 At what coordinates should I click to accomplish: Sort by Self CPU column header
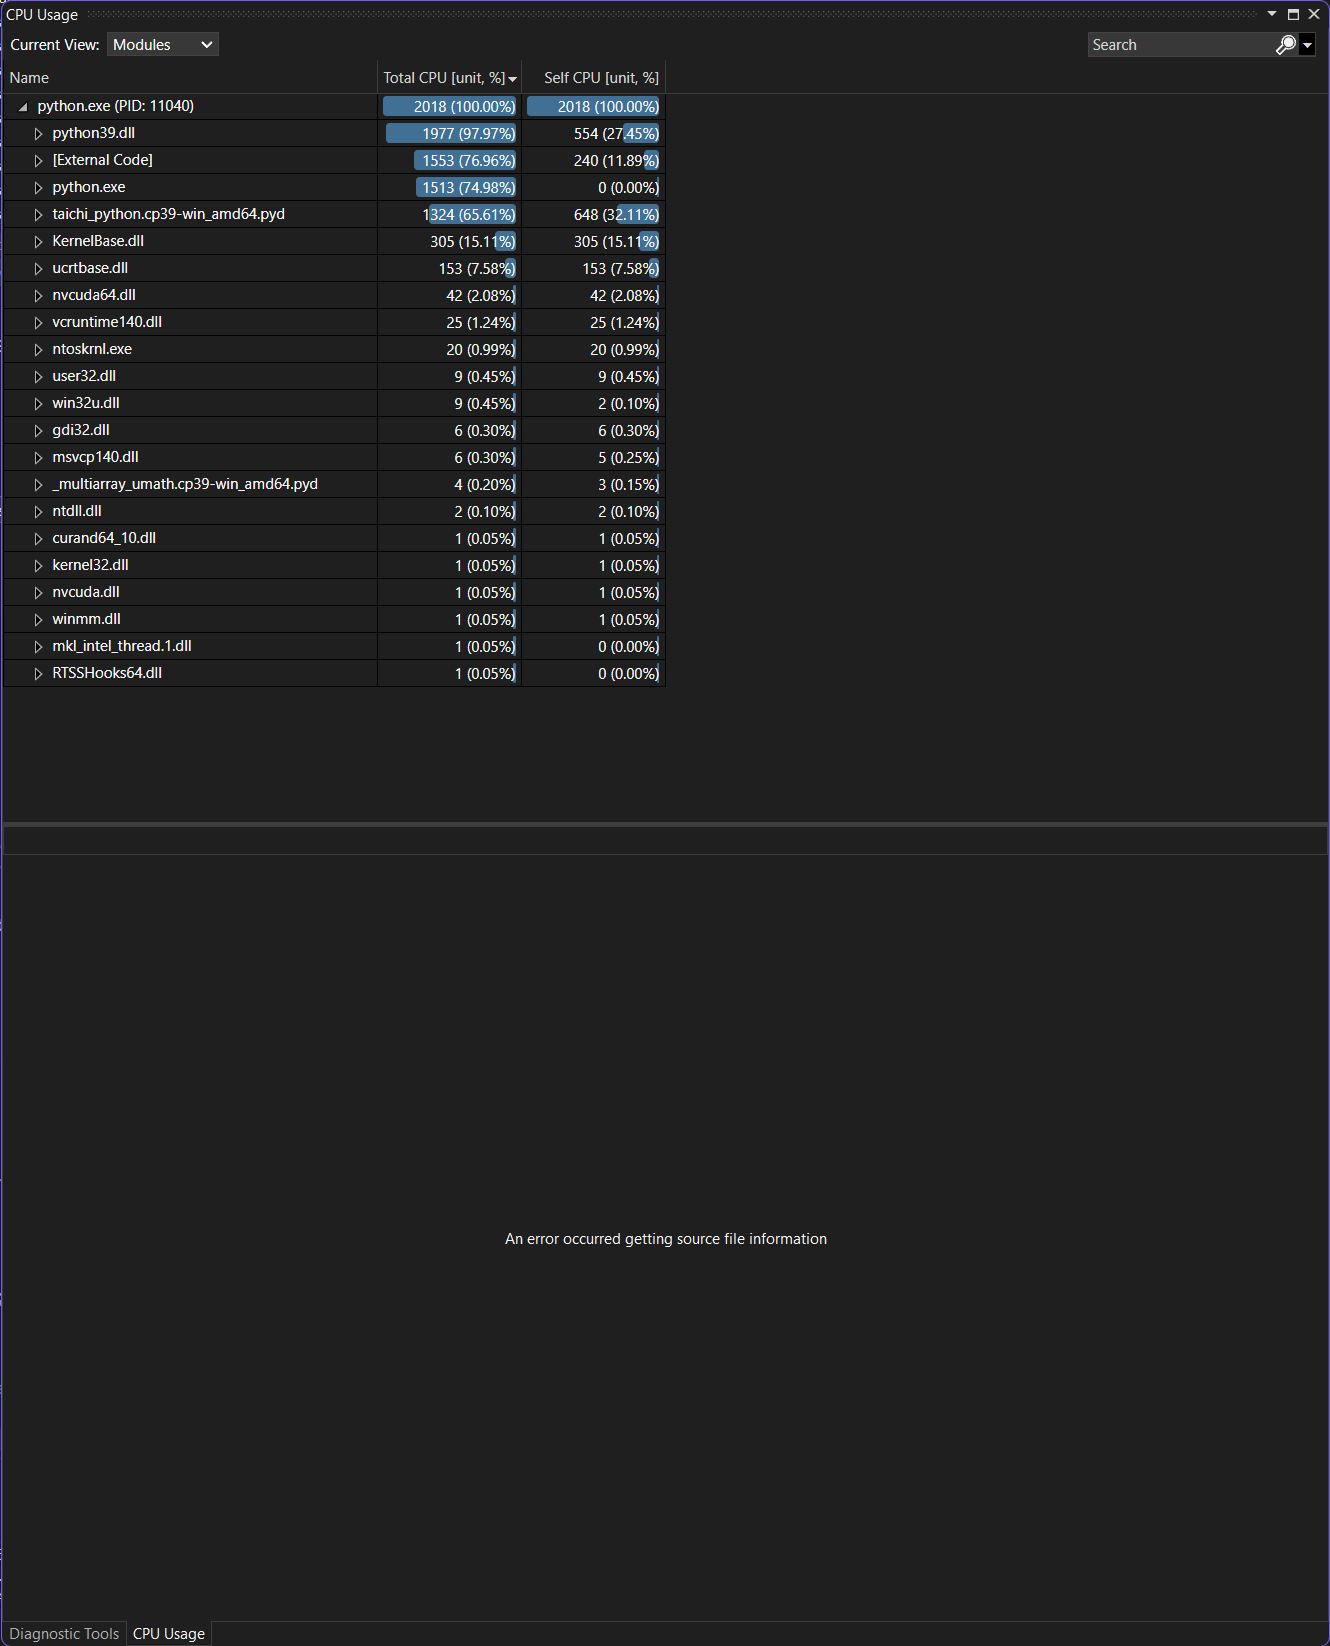[594, 78]
